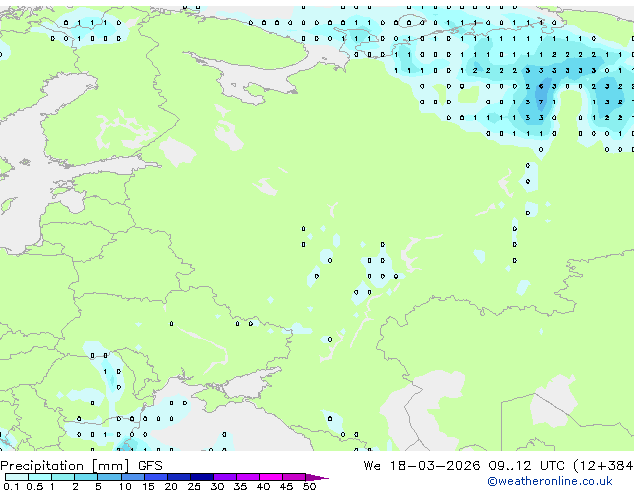Click the legend label '0.1'
Viewport: 634px width, 490px height.
coord(11,486)
